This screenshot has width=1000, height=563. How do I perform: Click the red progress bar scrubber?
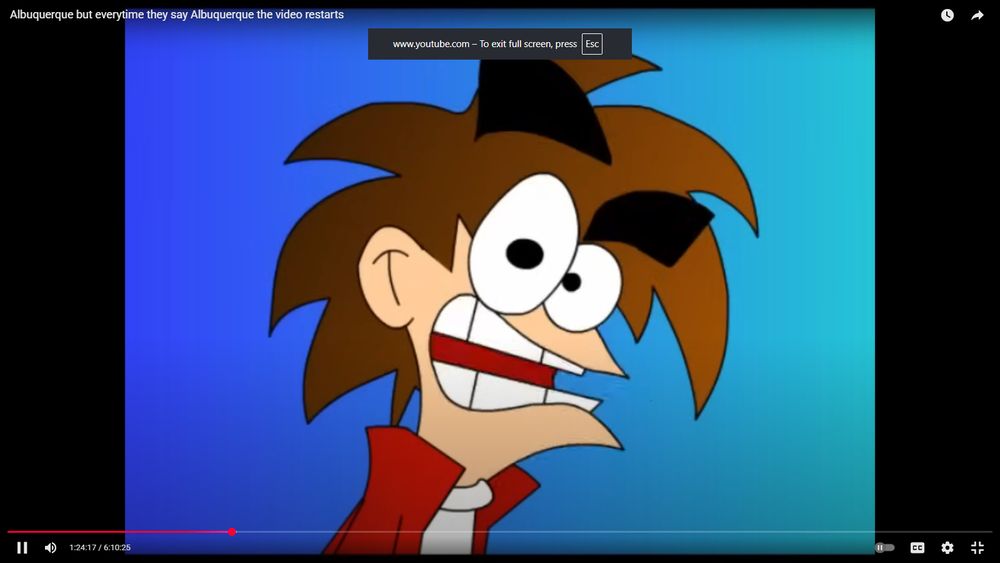tap(232, 532)
